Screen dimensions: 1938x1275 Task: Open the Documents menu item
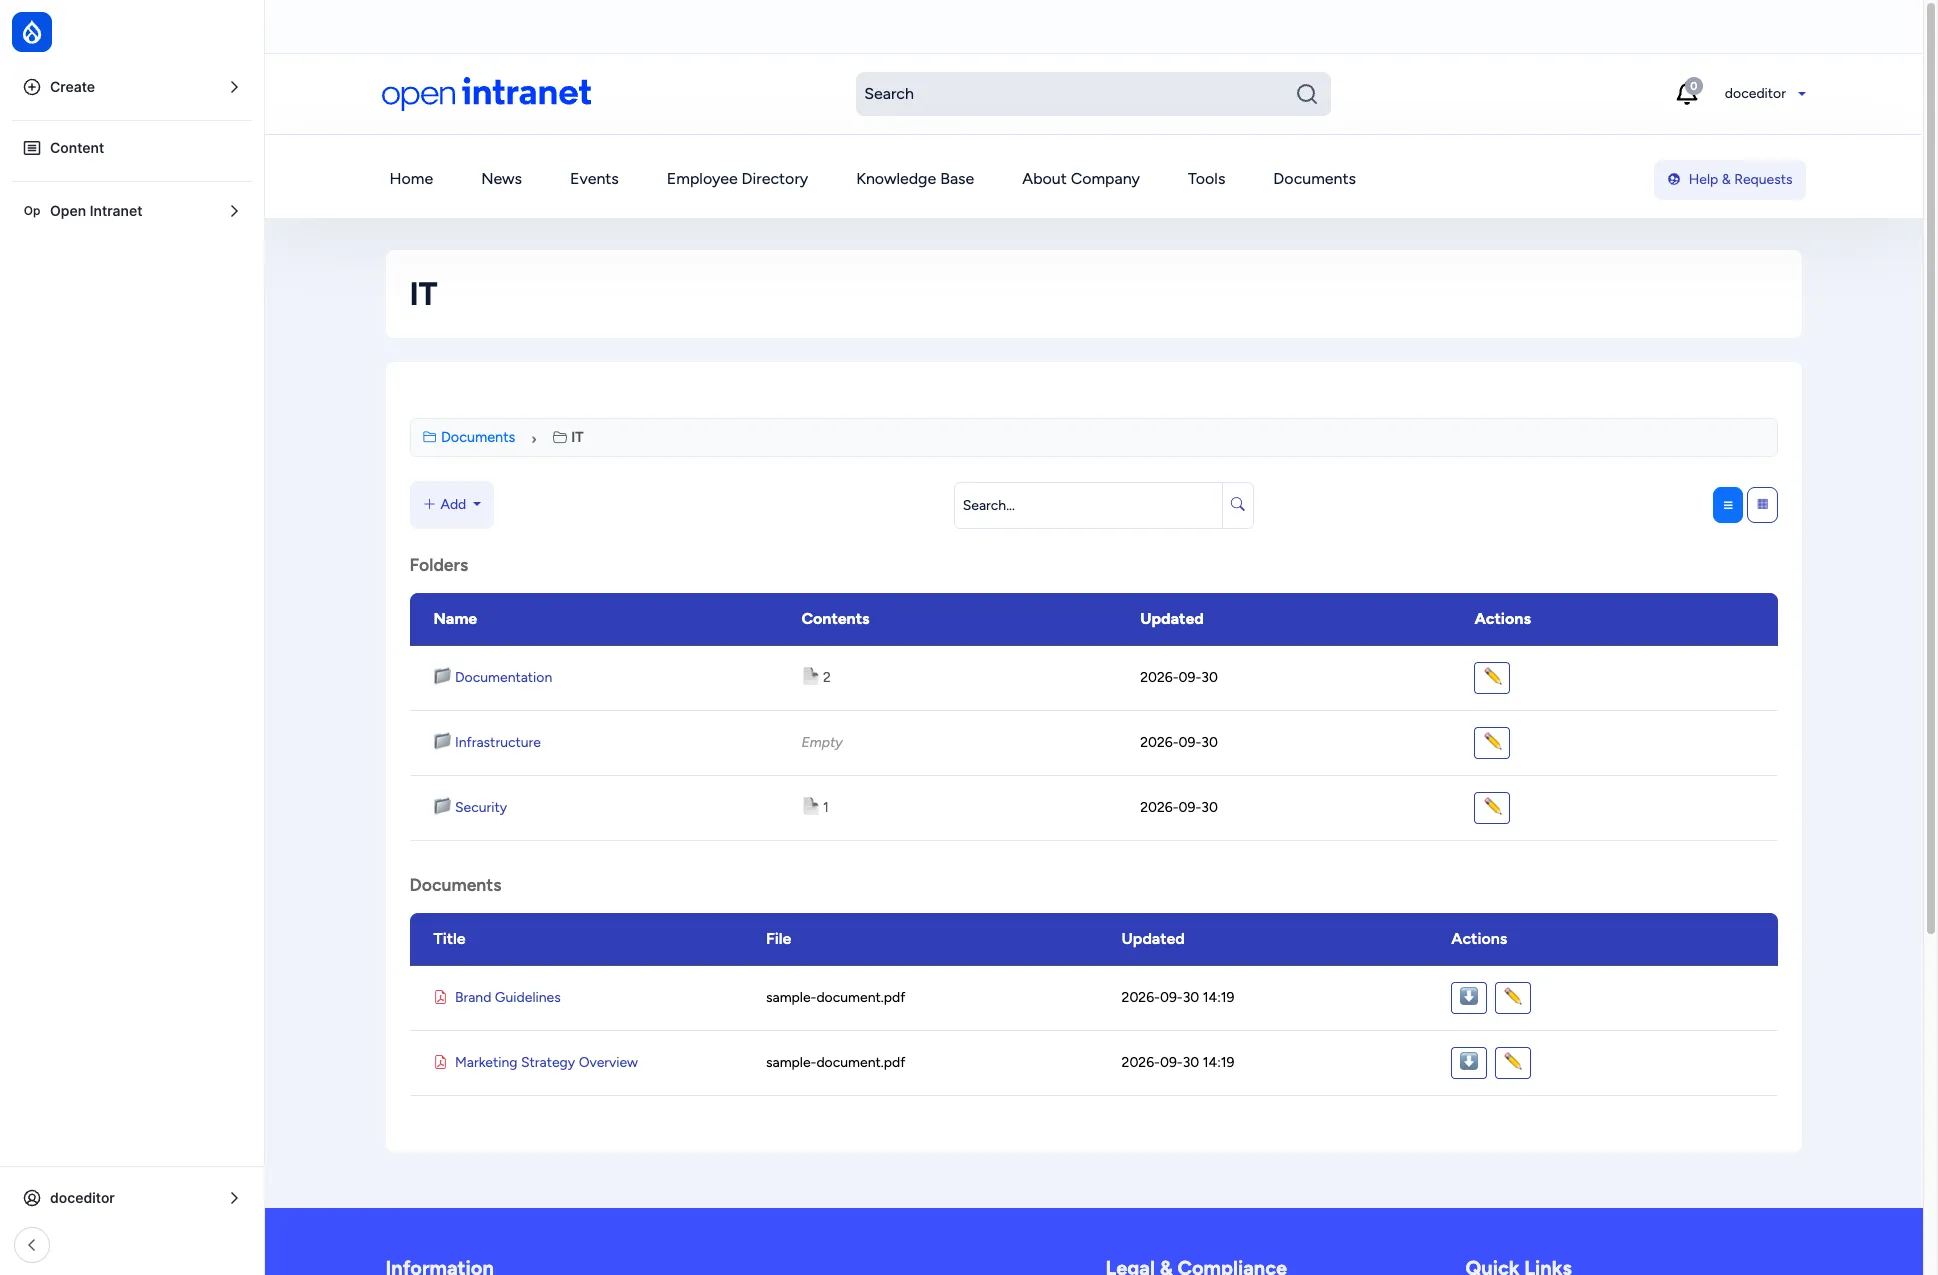click(x=1314, y=179)
